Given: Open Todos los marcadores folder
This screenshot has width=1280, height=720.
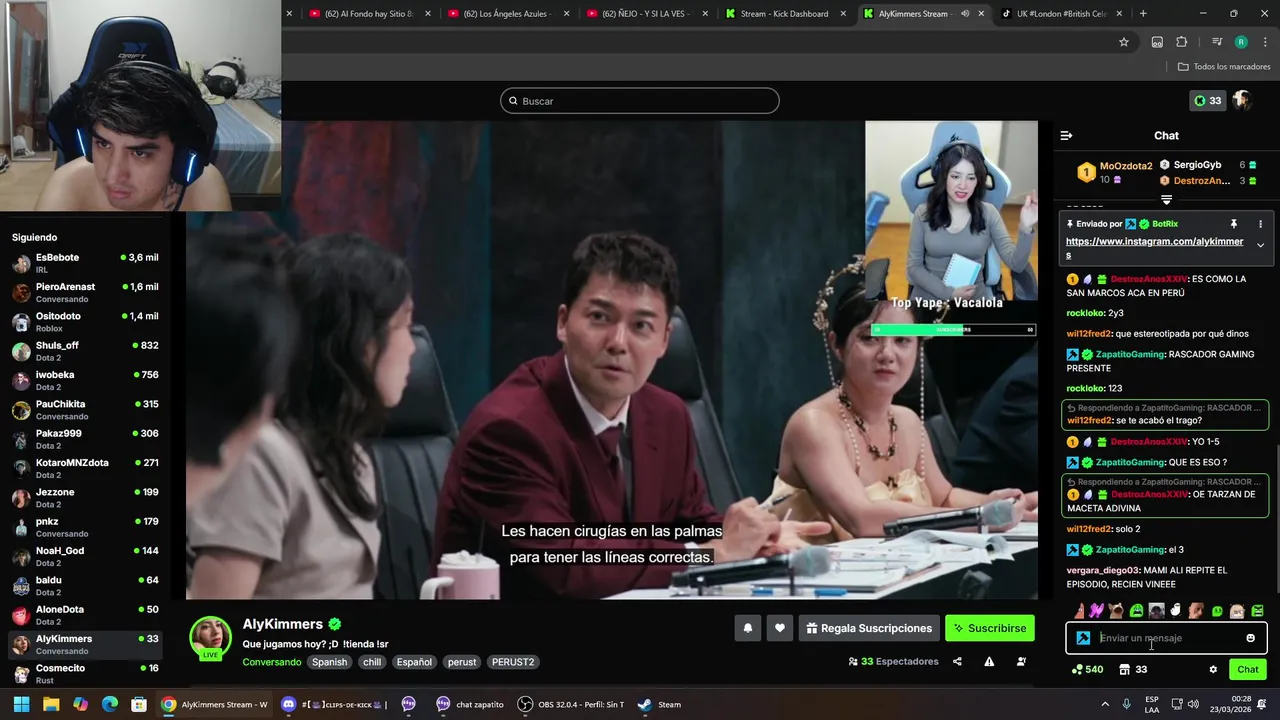Looking at the screenshot, I should (1224, 67).
